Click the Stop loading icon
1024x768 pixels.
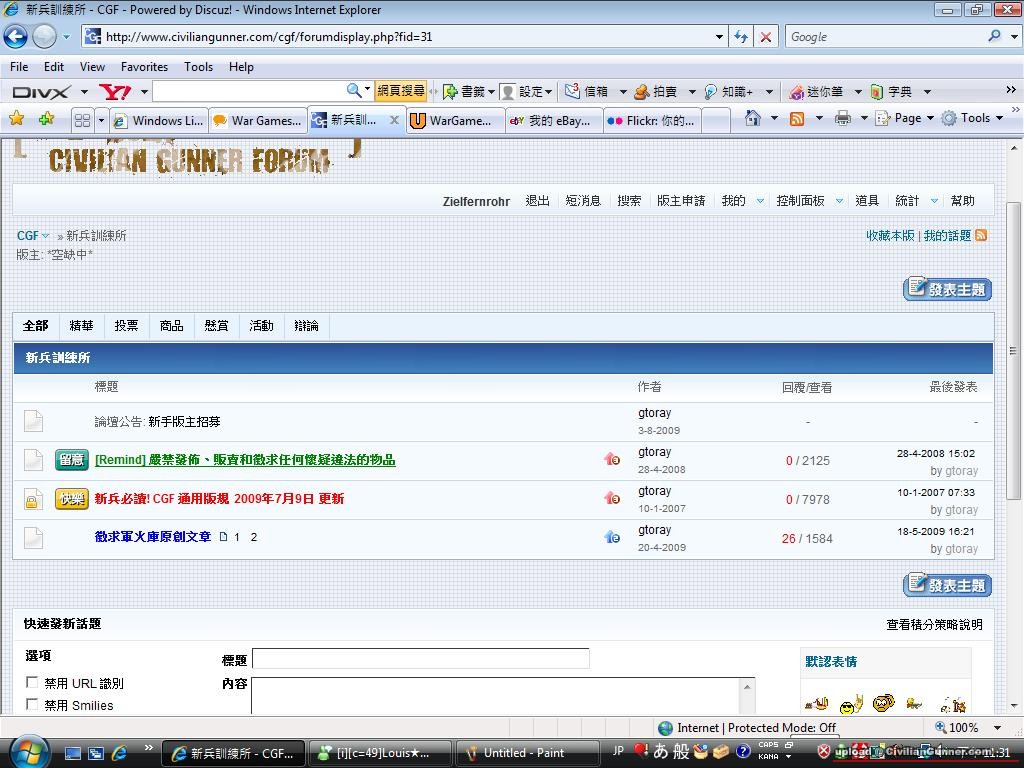766,37
